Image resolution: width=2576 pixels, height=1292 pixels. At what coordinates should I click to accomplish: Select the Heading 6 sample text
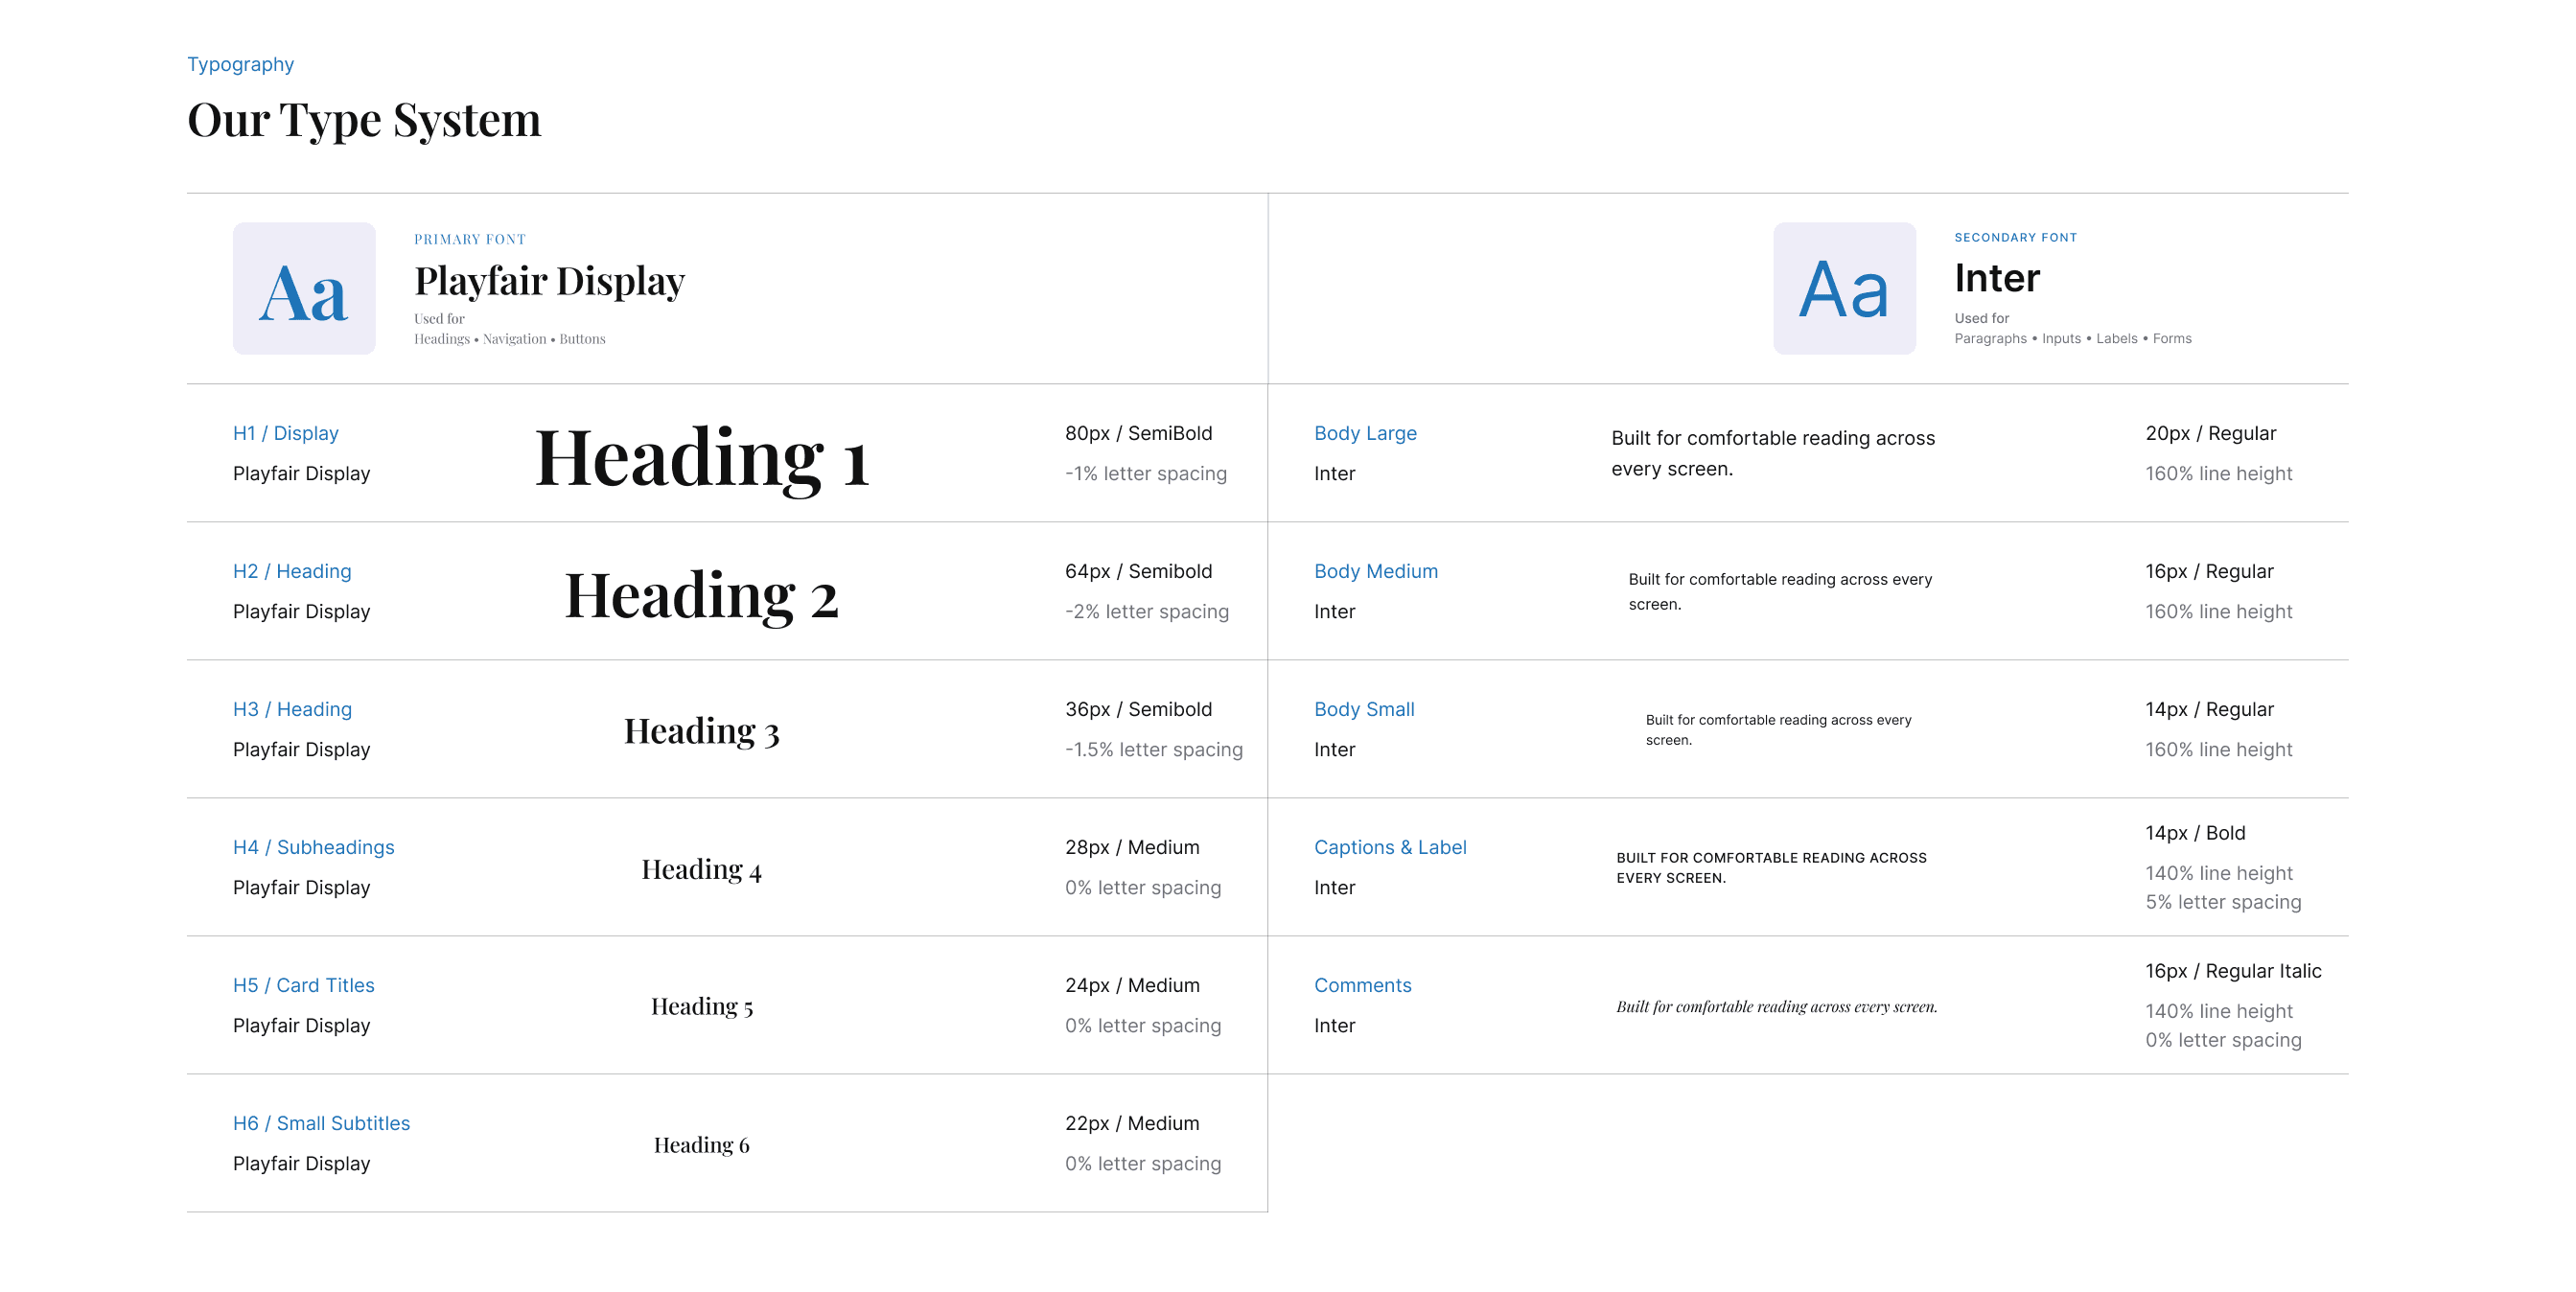702,1145
